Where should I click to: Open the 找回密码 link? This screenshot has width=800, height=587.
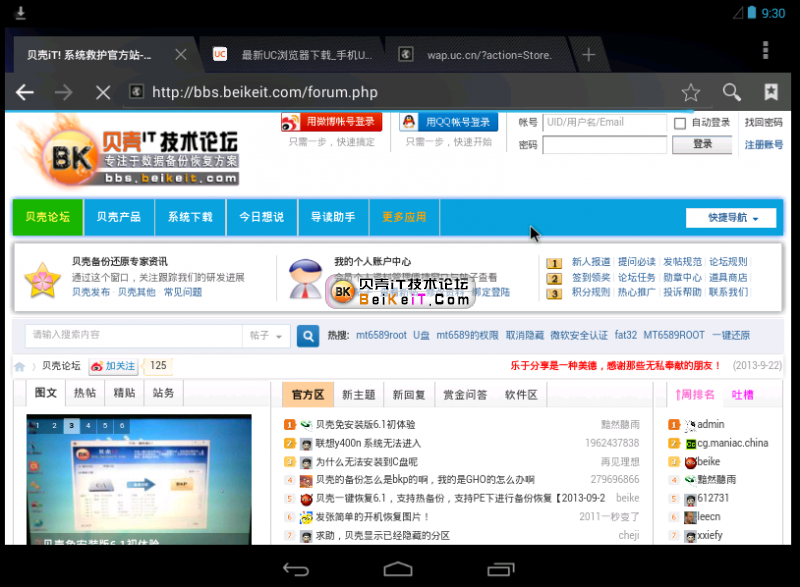point(763,122)
